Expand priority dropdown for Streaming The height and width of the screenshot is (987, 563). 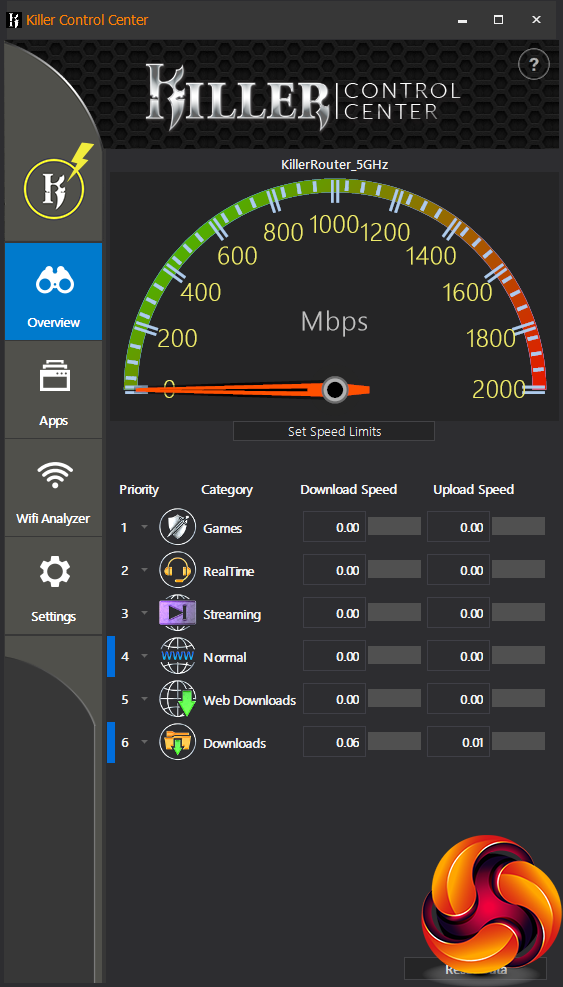pyautogui.click(x=144, y=613)
